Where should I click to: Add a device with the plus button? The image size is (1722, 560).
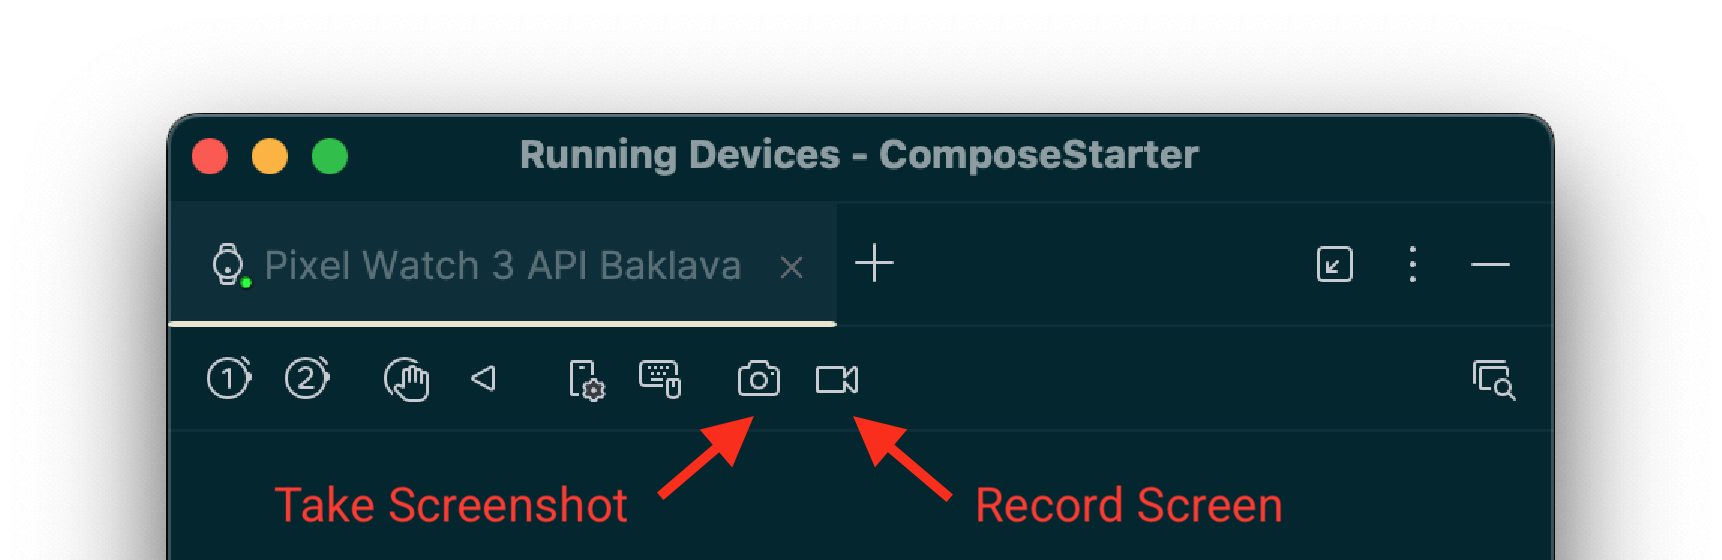[x=874, y=264]
